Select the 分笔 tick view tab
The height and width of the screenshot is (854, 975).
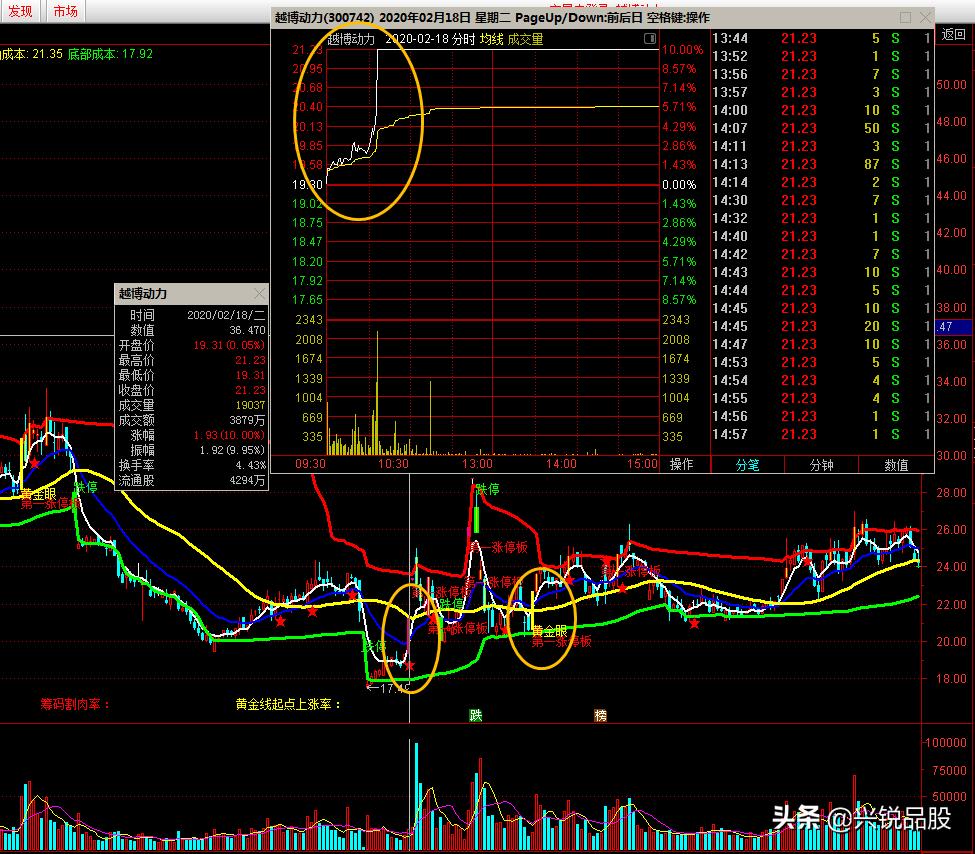point(747,464)
